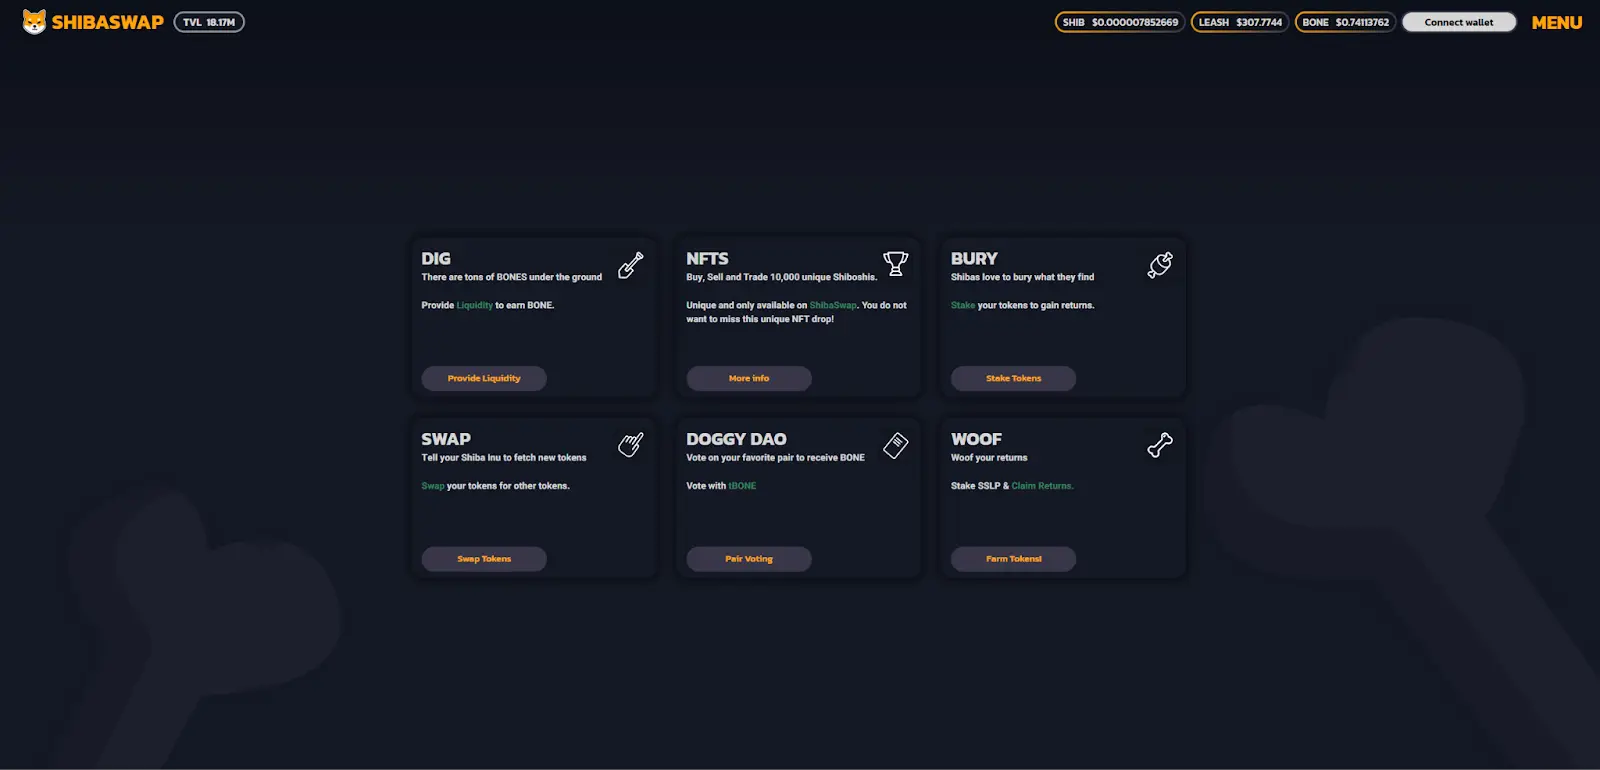Open the MENU in the header
1600x770 pixels.
pos(1557,22)
